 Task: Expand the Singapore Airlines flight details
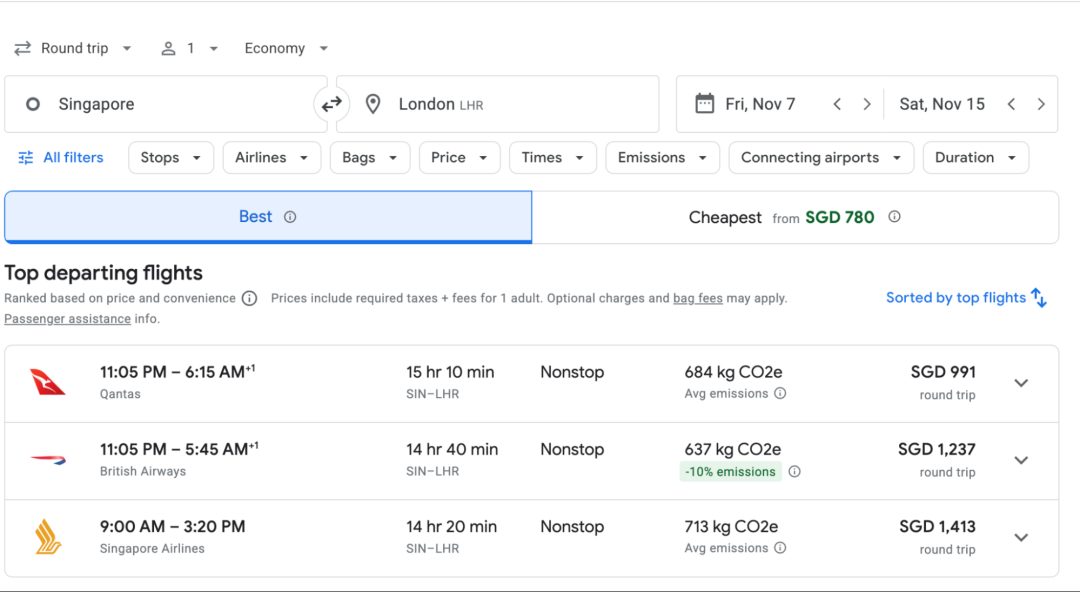[1021, 538]
